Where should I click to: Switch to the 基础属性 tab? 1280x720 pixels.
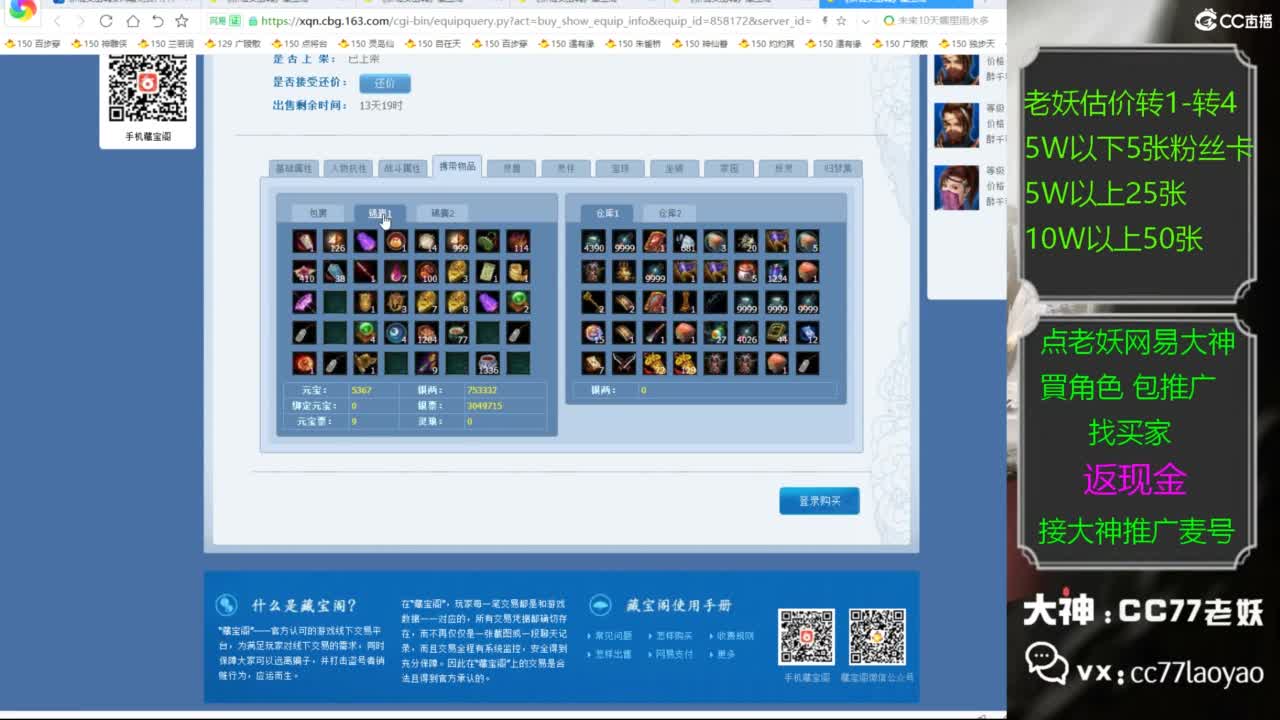294,167
